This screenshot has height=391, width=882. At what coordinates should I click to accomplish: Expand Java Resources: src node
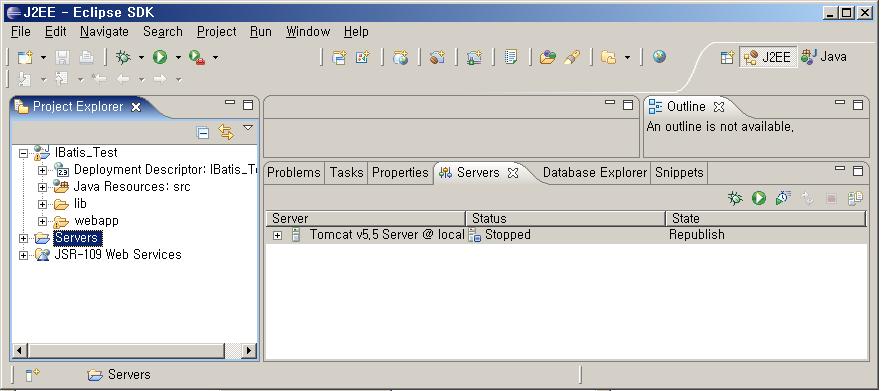42,187
